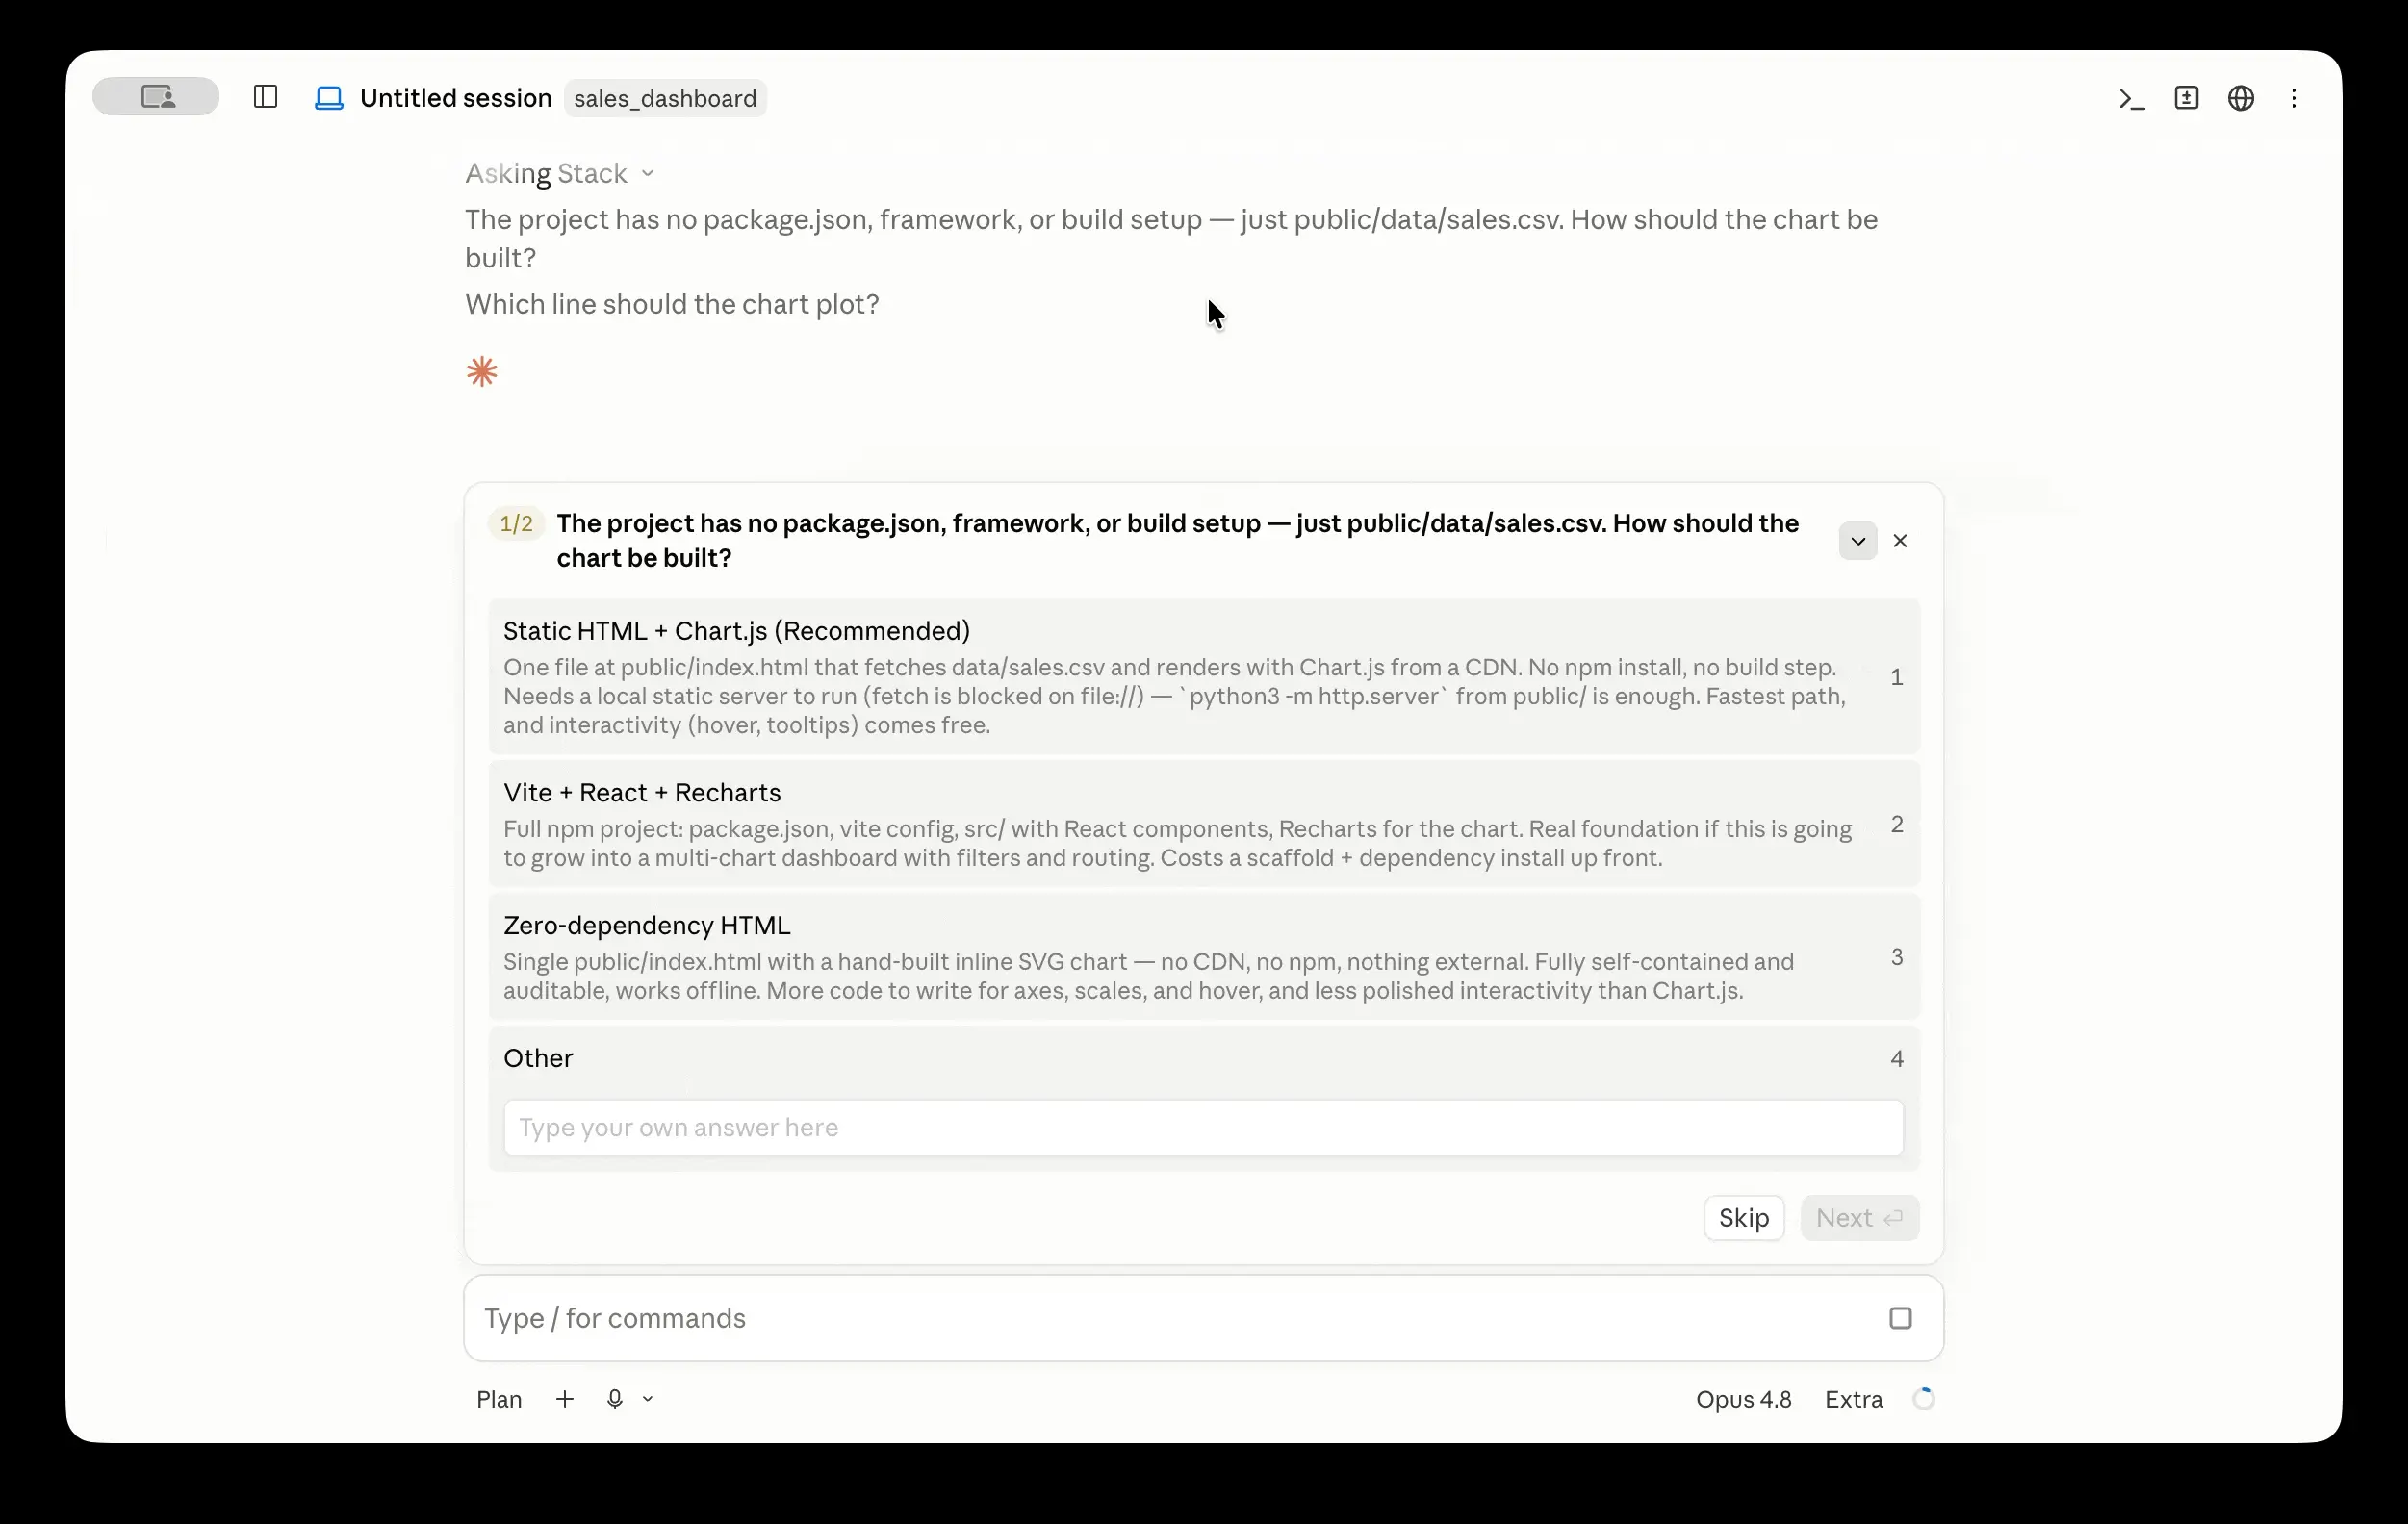This screenshot has height=1524, width=2408.
Task: Expand the Asking Stack chevron
Action: [648, 174]
